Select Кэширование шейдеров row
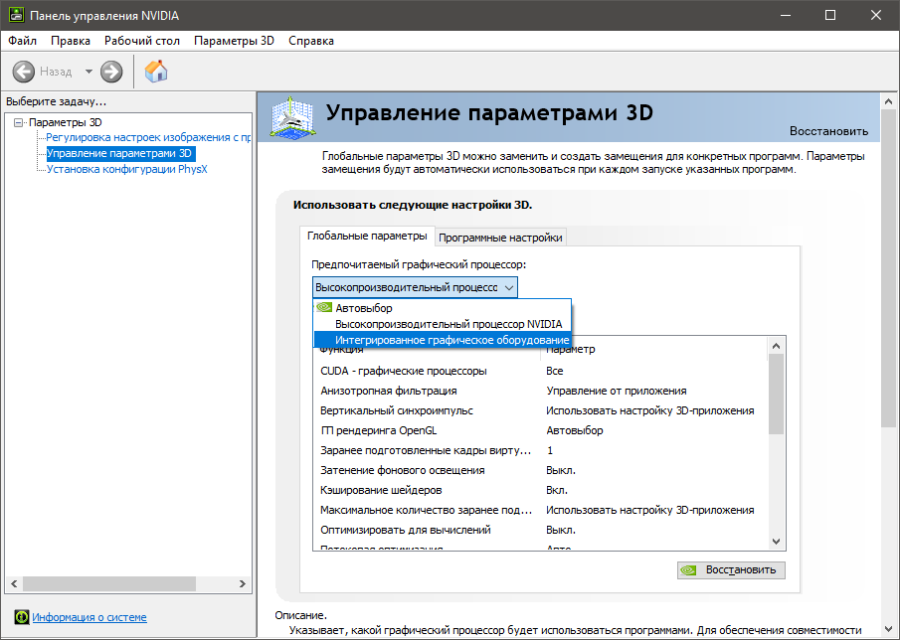 click(540, 490)
